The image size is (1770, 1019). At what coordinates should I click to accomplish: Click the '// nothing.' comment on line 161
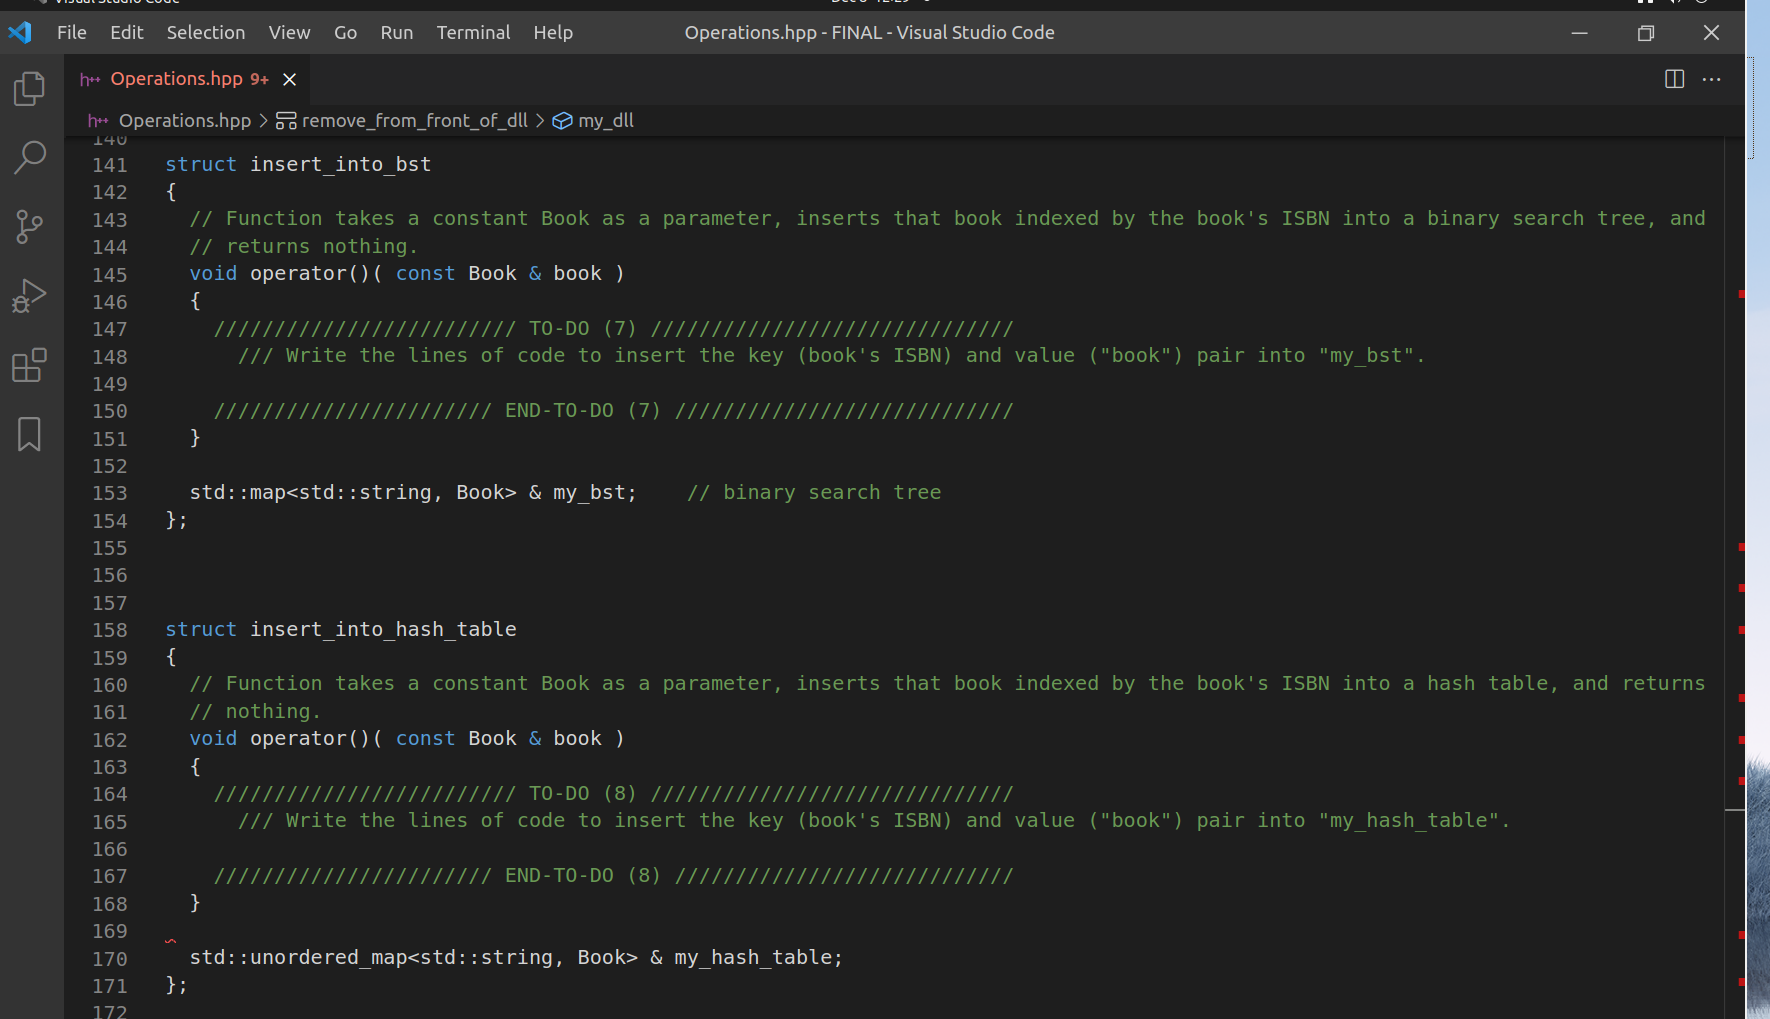coord(255,711)
